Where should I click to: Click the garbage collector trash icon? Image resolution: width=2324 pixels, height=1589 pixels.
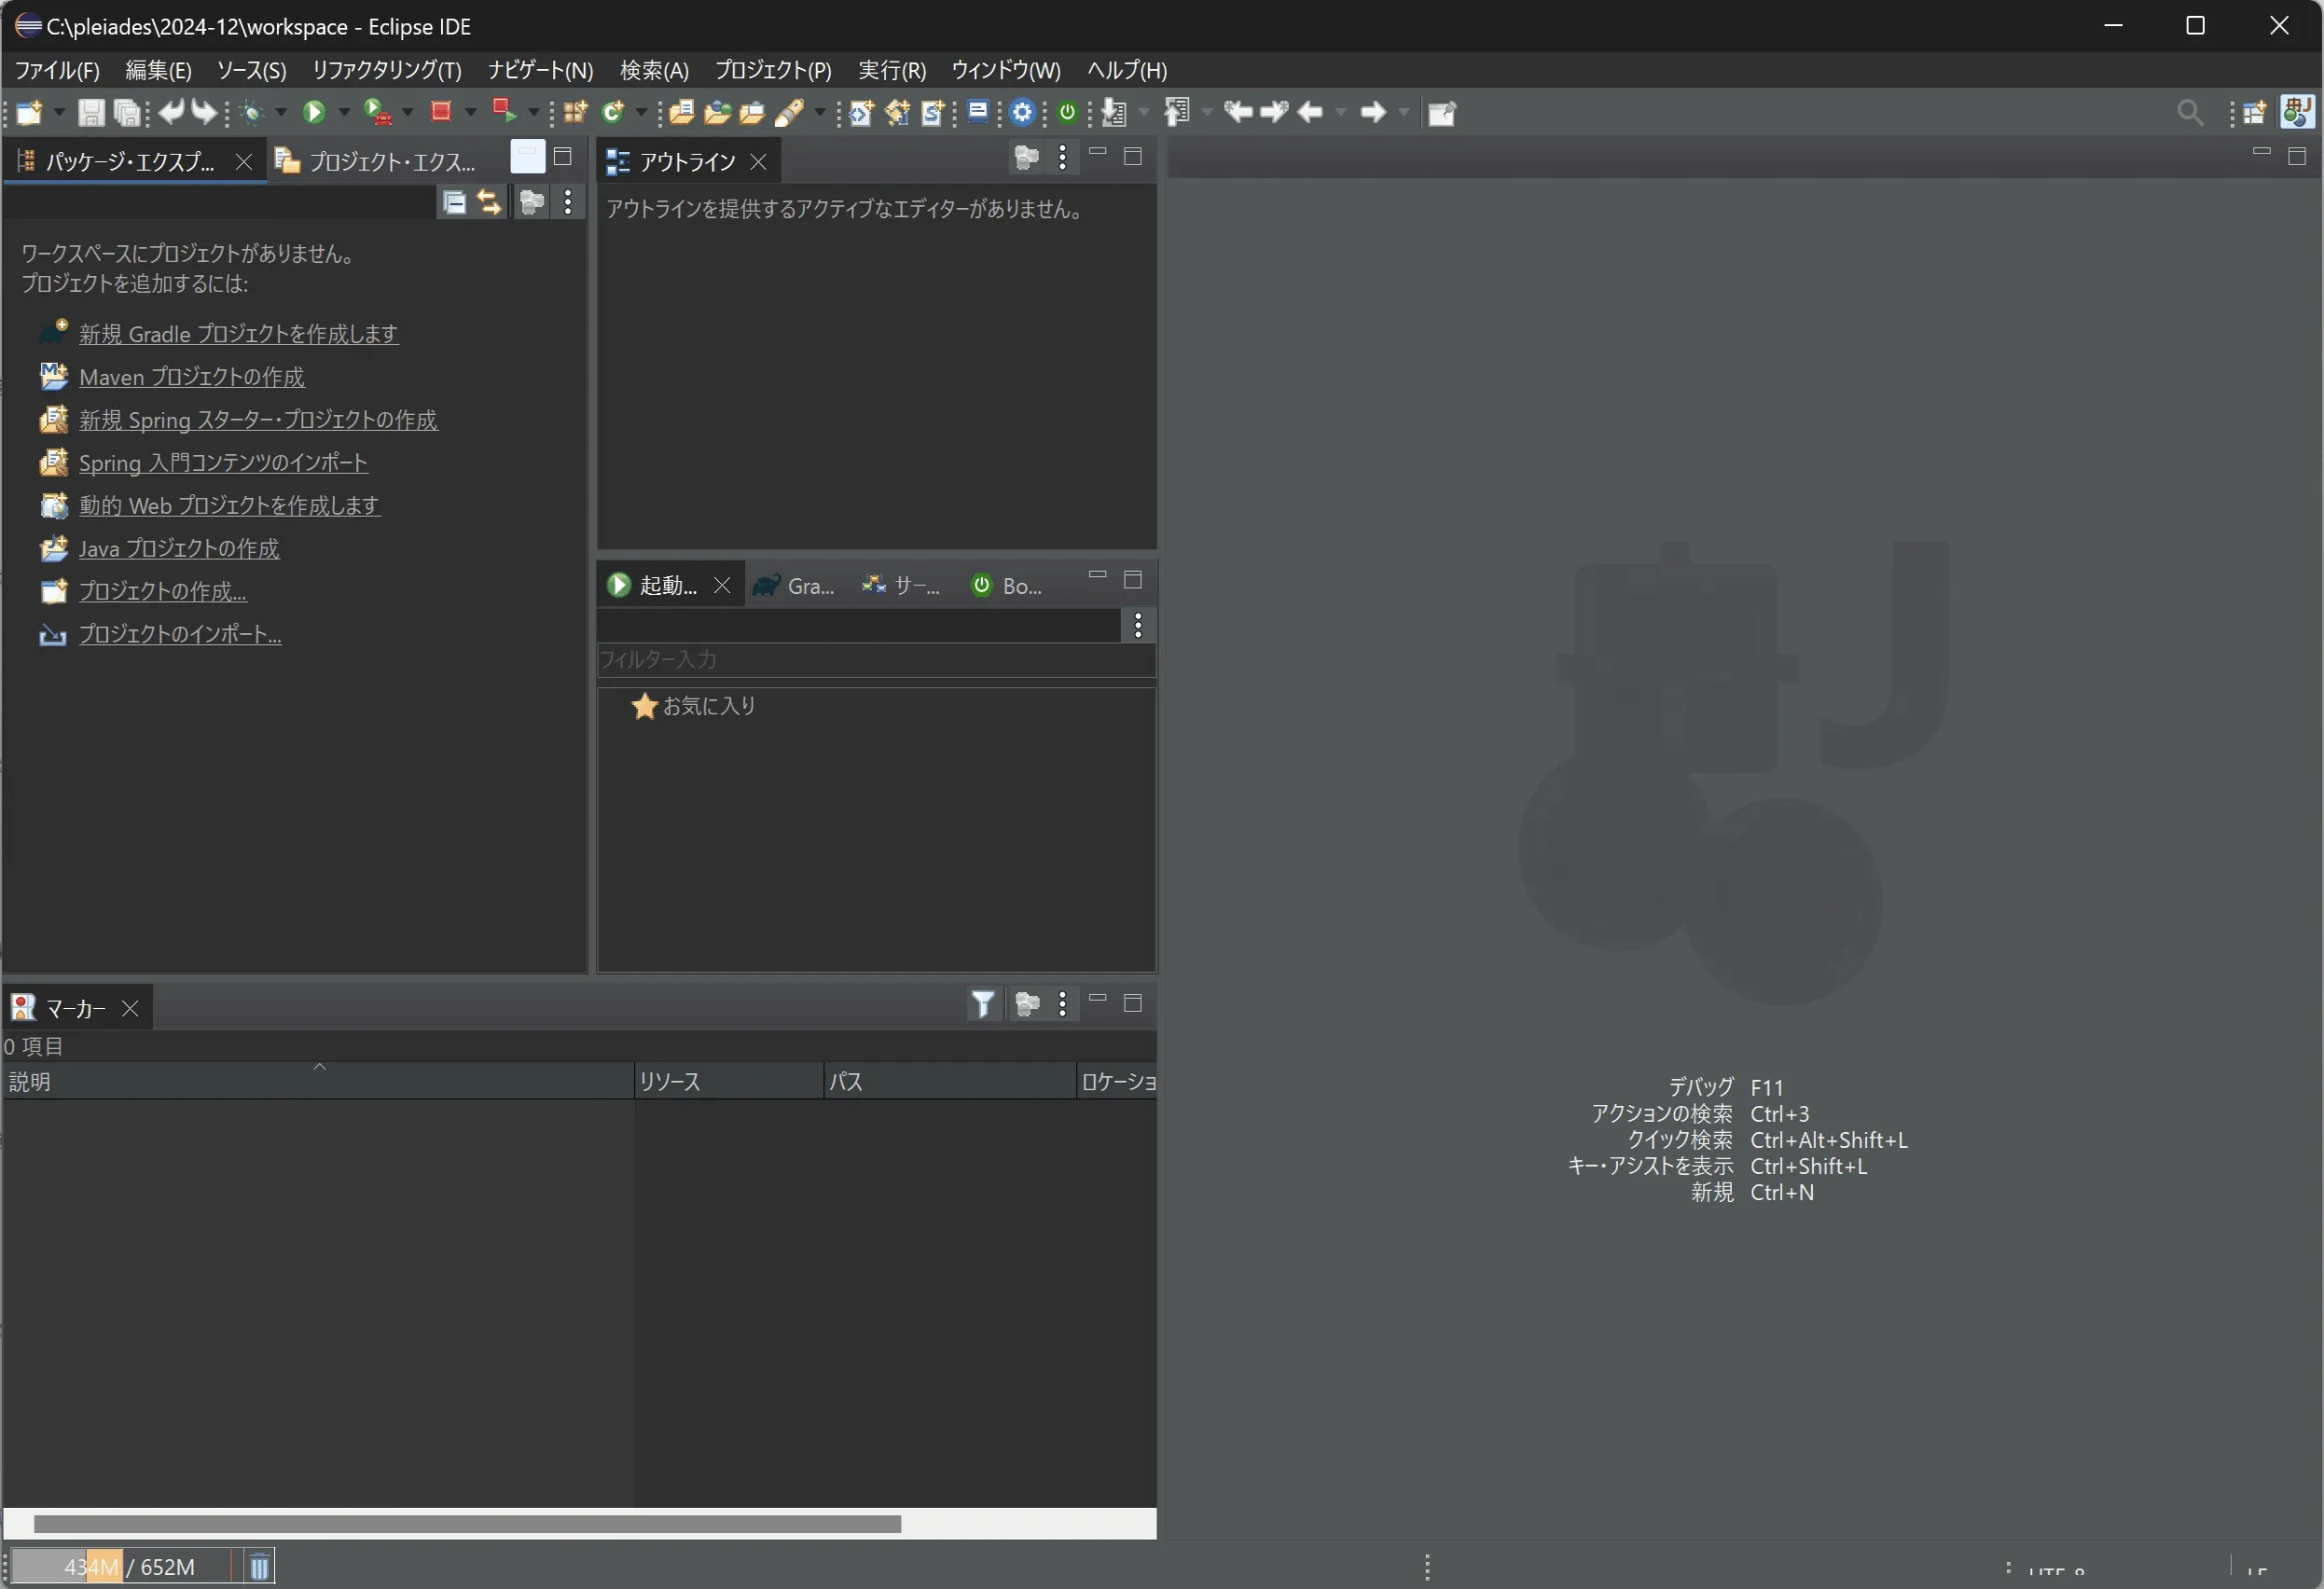click(259, 1566)
